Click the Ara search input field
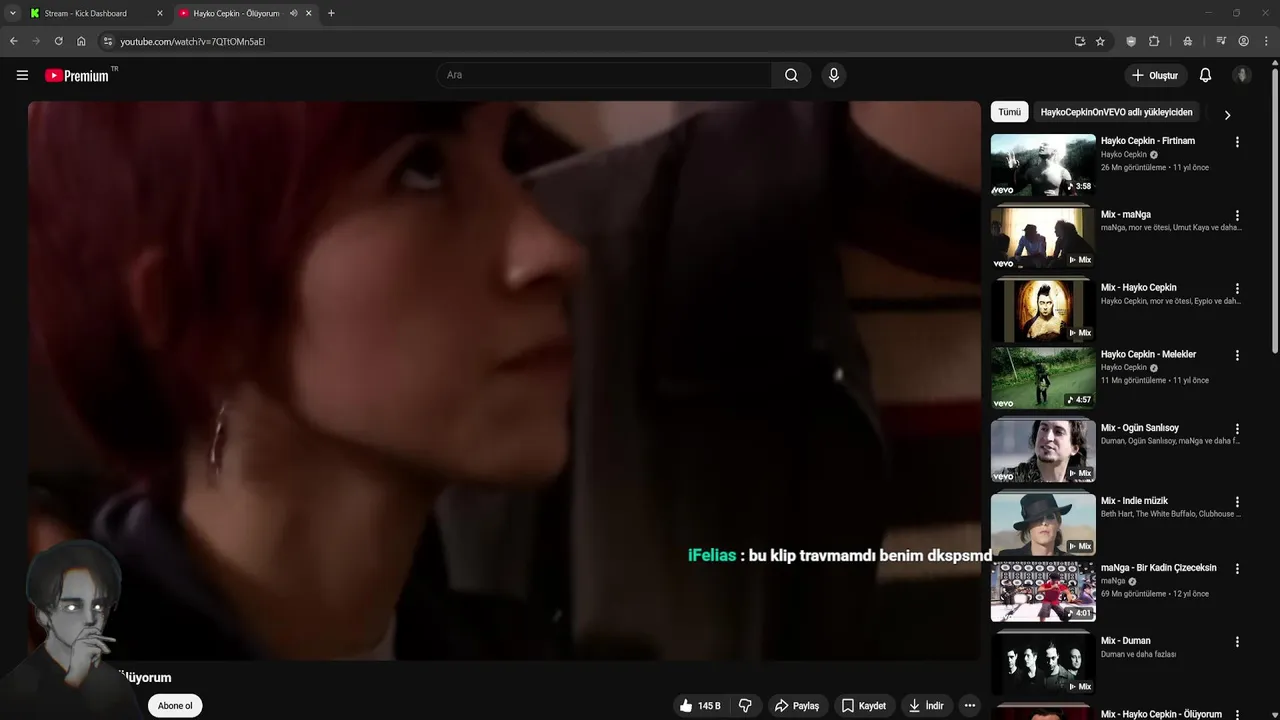The image size is (1280, 720). pos(604,75)
